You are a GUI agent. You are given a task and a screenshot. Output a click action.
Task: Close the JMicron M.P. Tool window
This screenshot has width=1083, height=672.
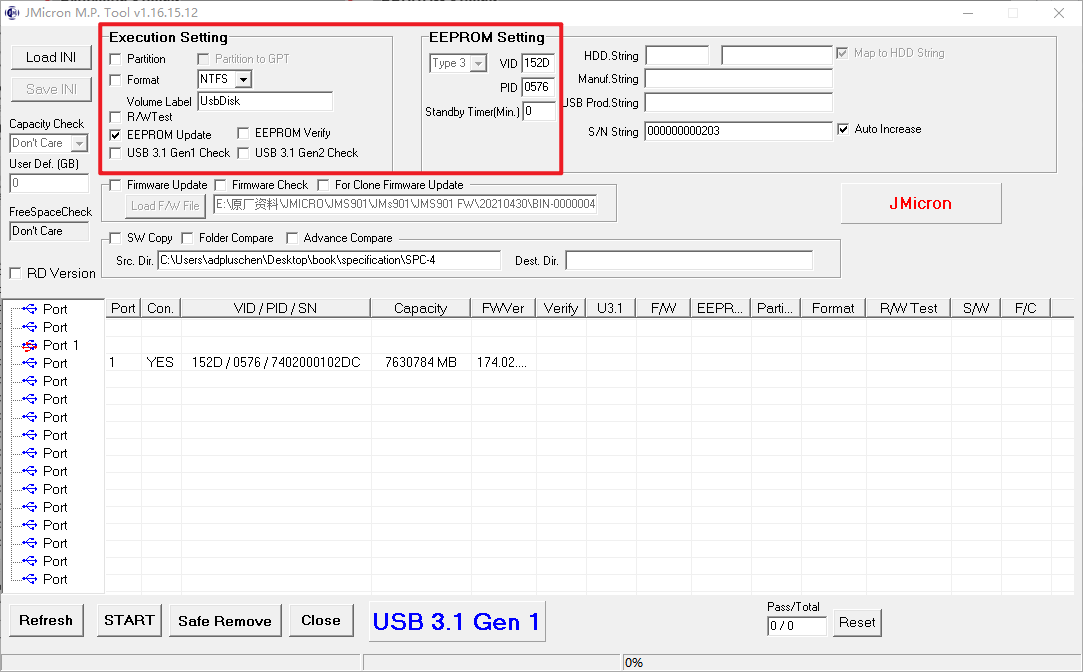pos(1059,13)
